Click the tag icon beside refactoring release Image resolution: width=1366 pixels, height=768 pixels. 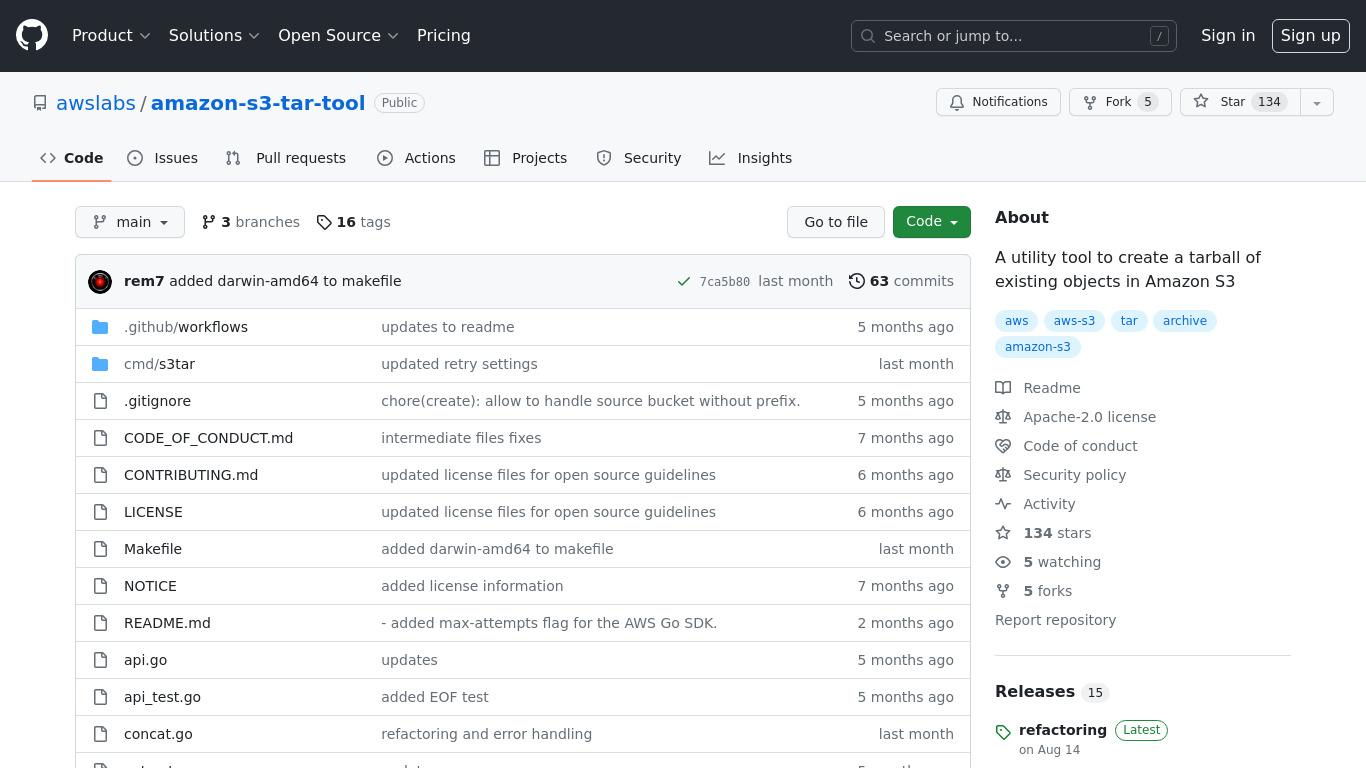coord(1003,732)
